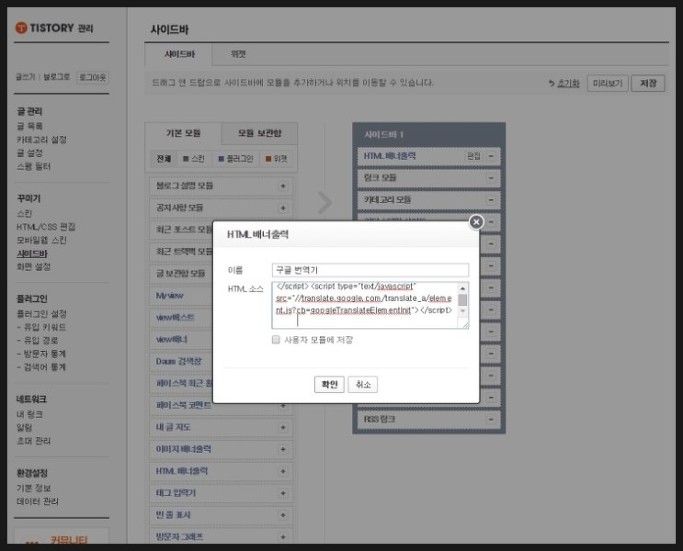The image size is (683, 551).
Task: Open the 기본 모듈 tab
Action: click(x=183, y=133)
